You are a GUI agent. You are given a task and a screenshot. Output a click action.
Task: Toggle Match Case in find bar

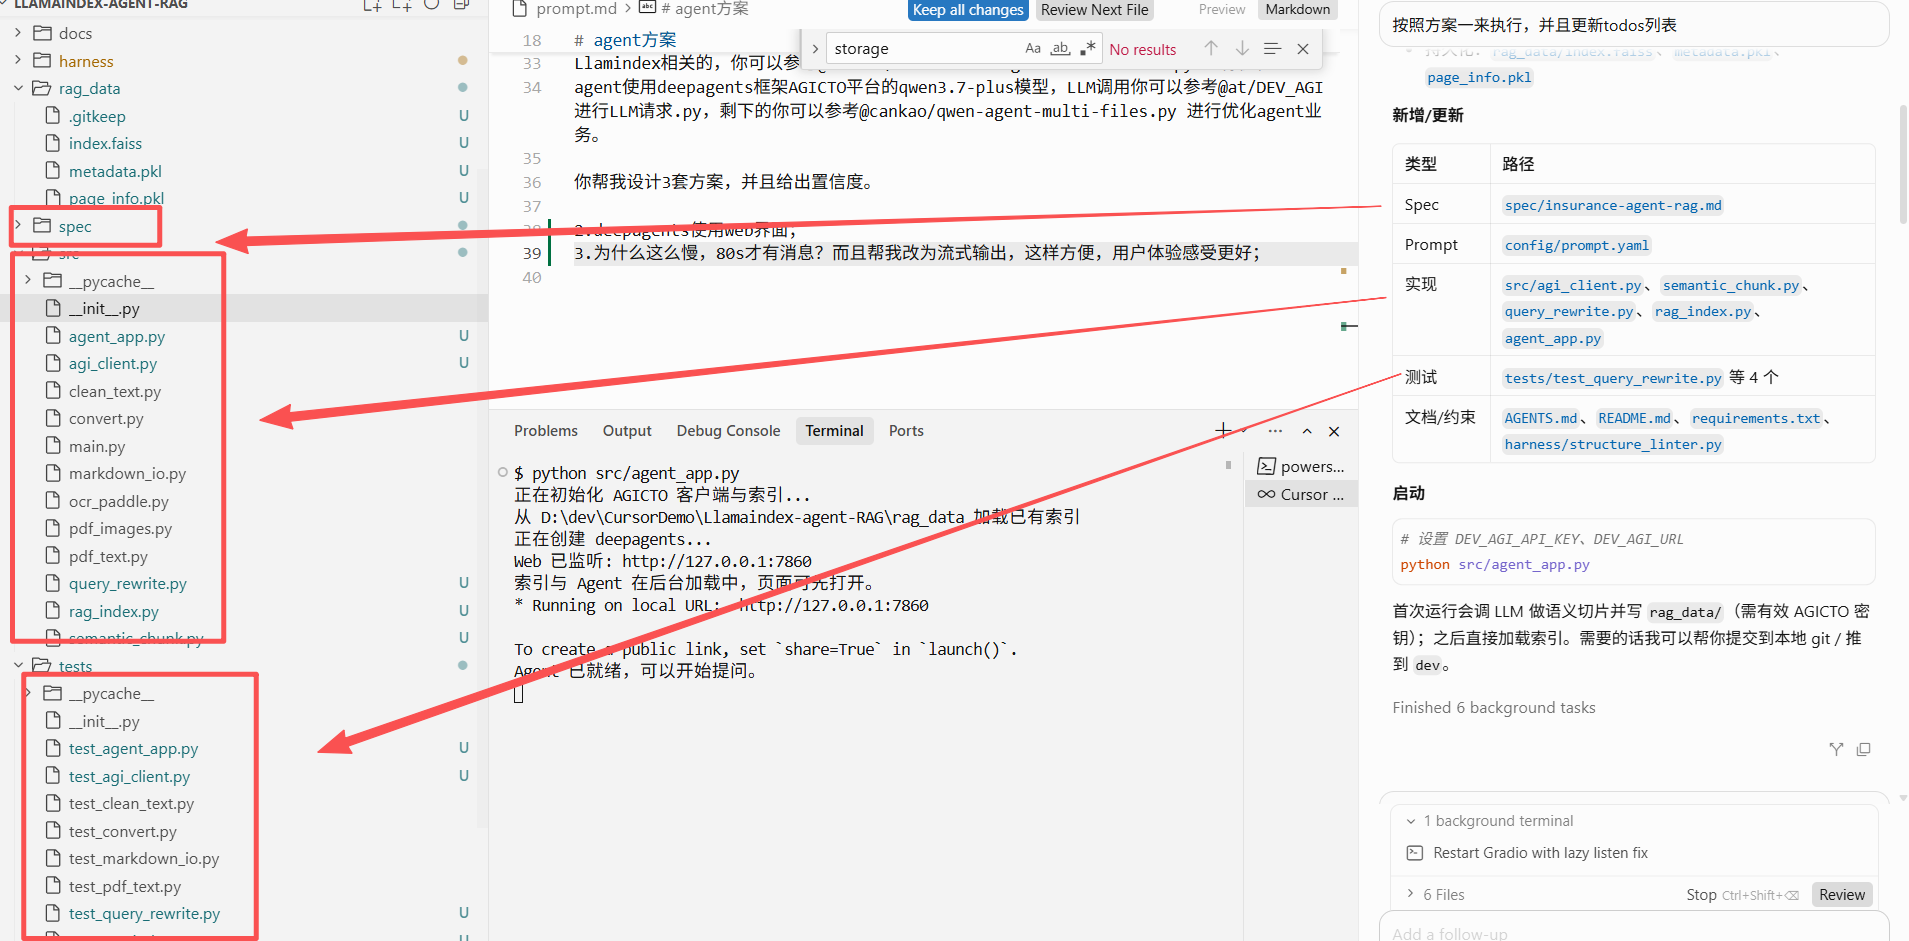pos(1033,48)
